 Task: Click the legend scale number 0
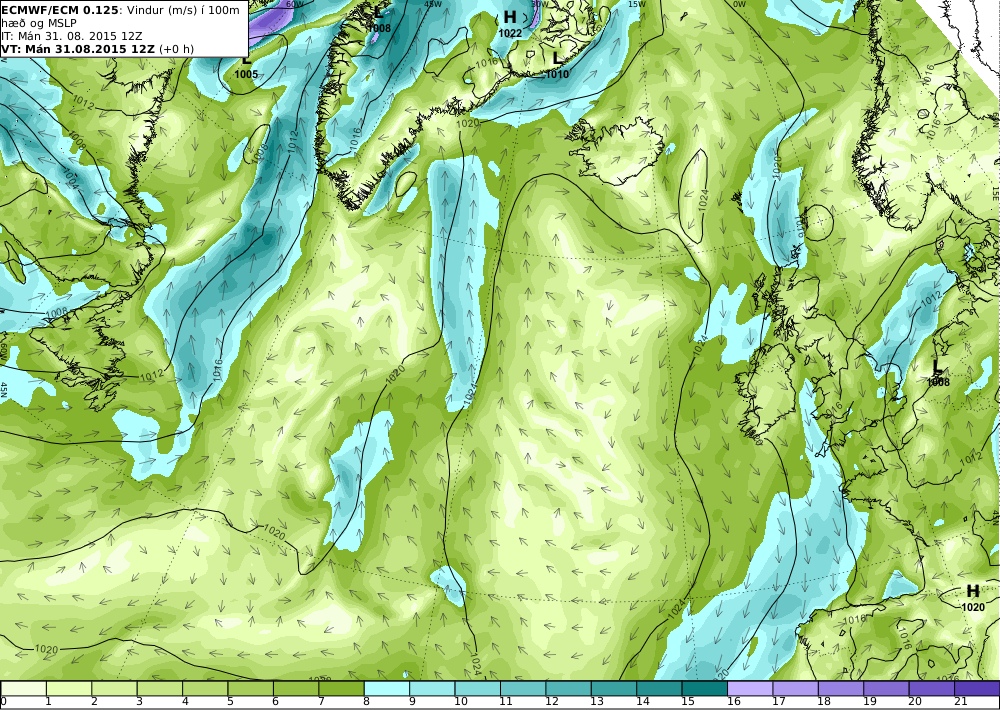click(x=4, y=702)
